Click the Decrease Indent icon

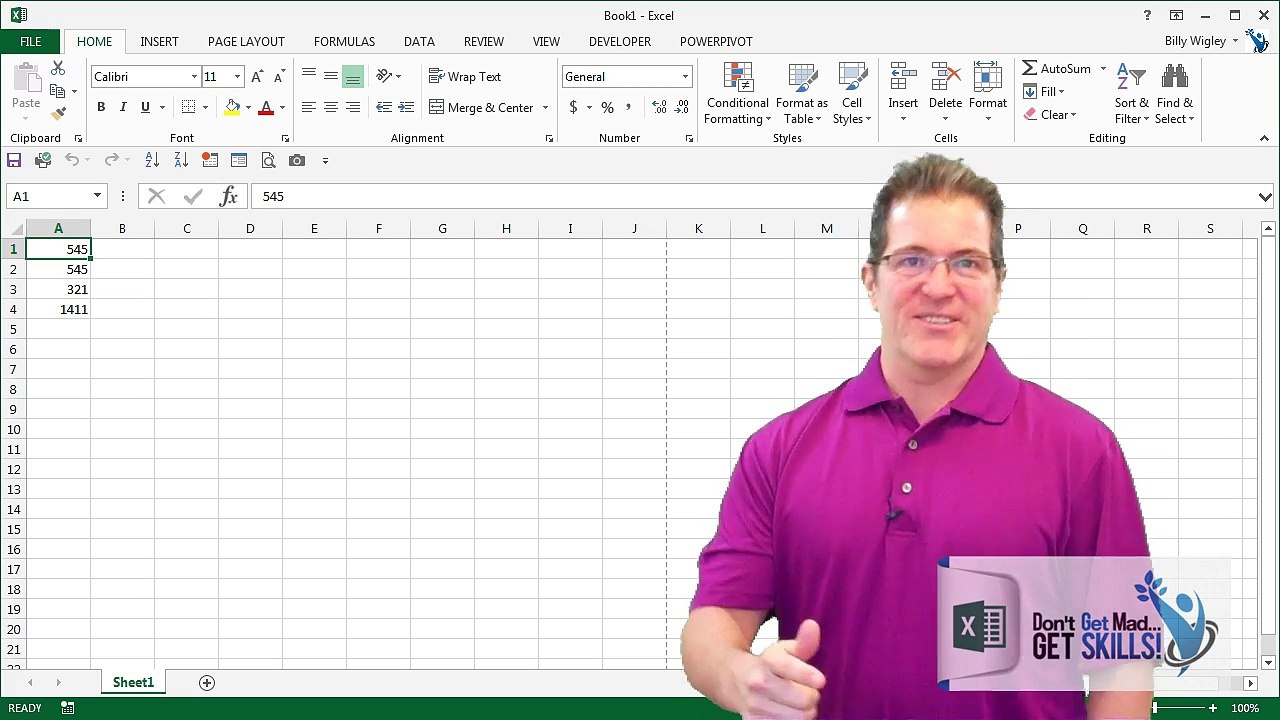point(384,107)
